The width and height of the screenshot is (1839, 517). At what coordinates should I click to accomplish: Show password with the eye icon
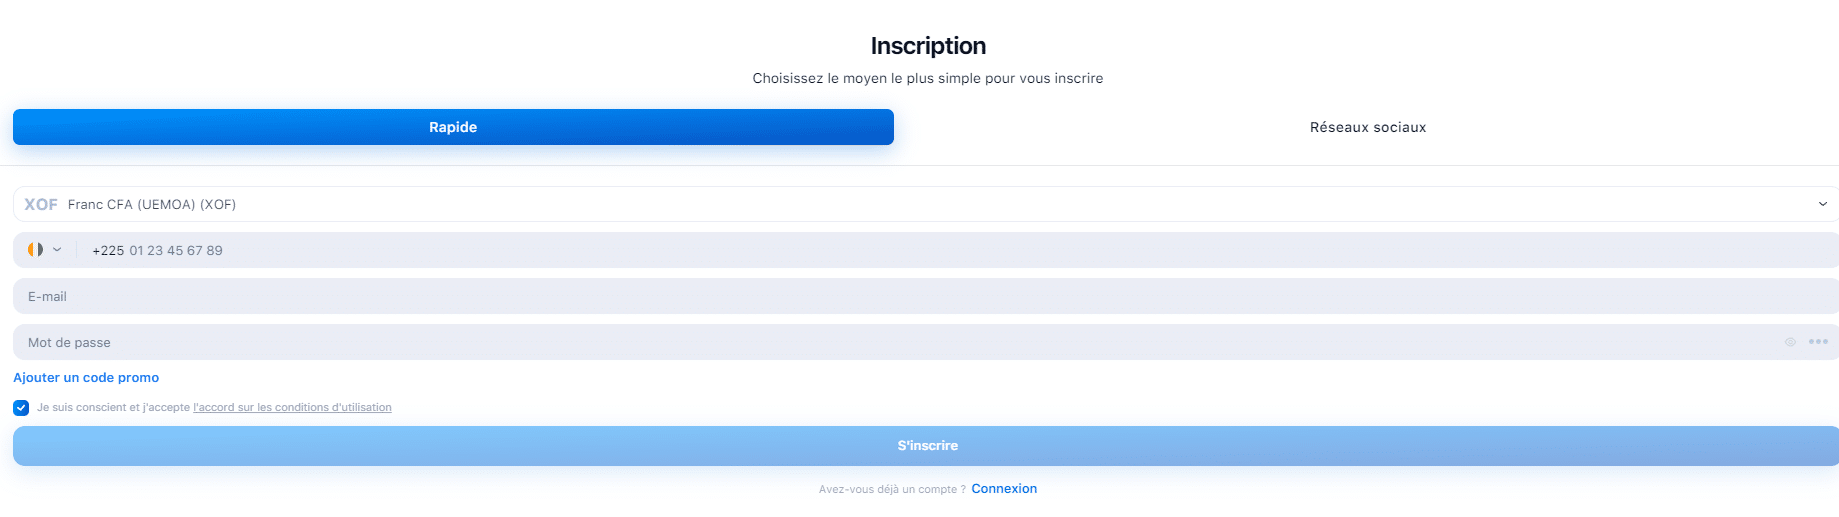(1790, 342)
